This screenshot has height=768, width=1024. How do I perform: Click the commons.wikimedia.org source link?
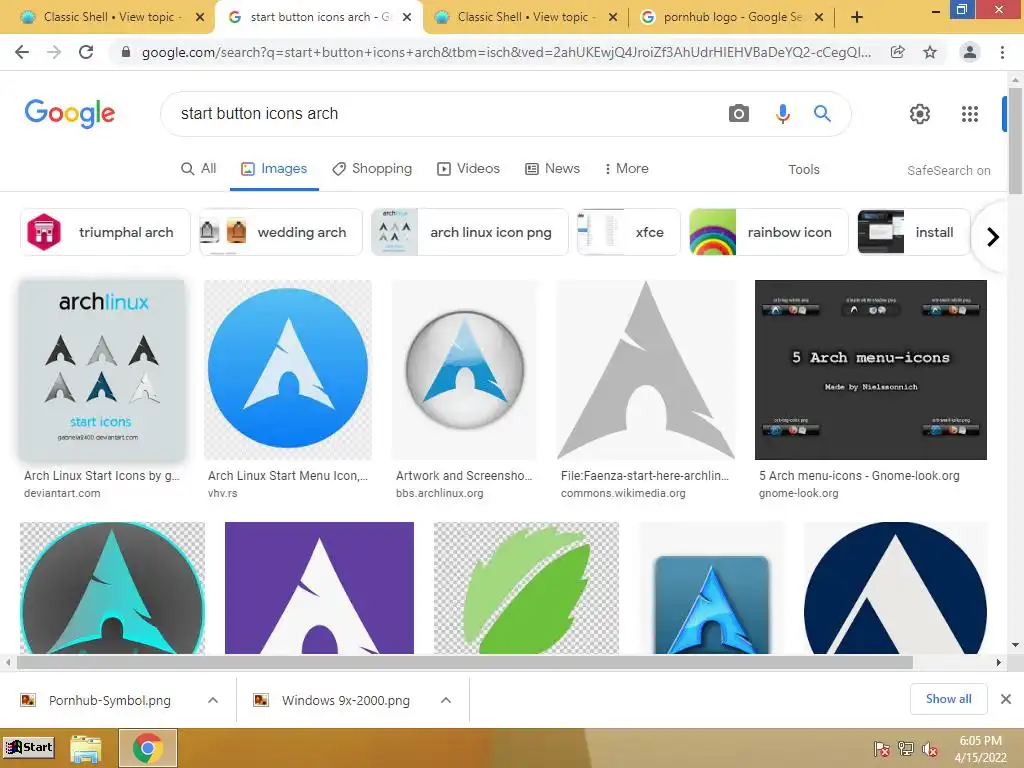pyautogui.click(x=623, y=493)
